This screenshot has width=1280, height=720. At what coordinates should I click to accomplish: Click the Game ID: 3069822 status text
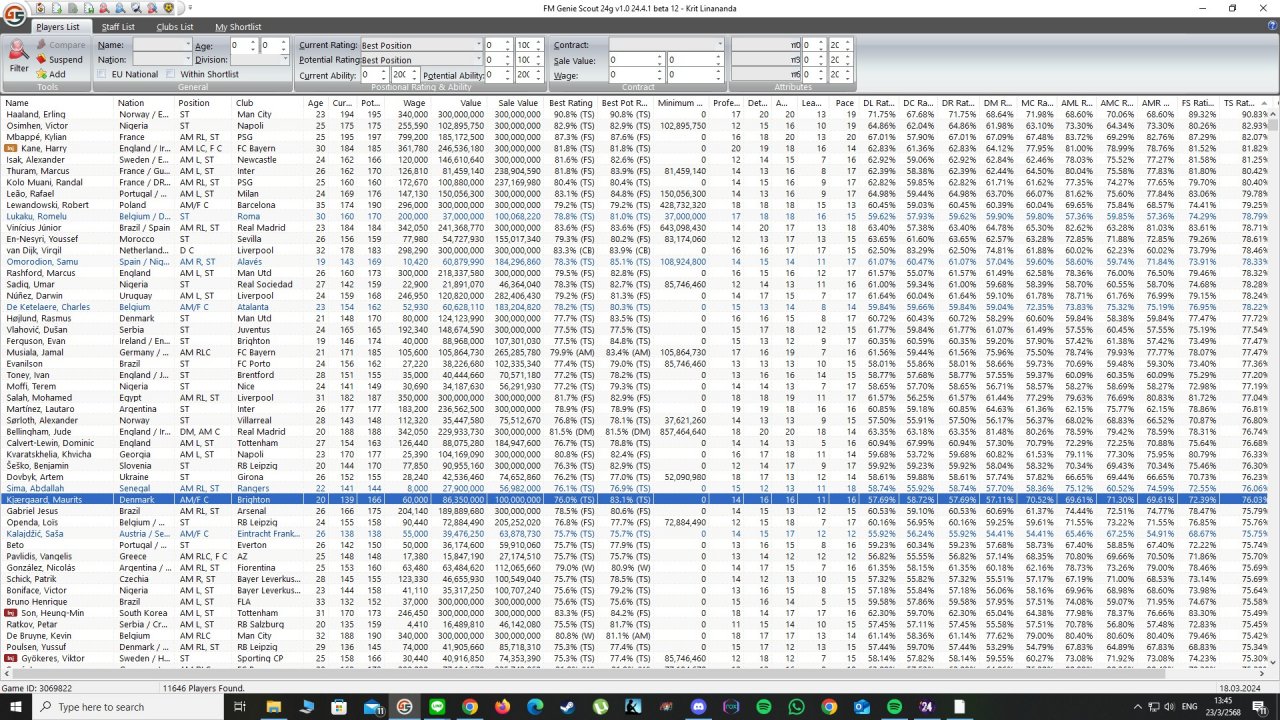tap(35, 688)
